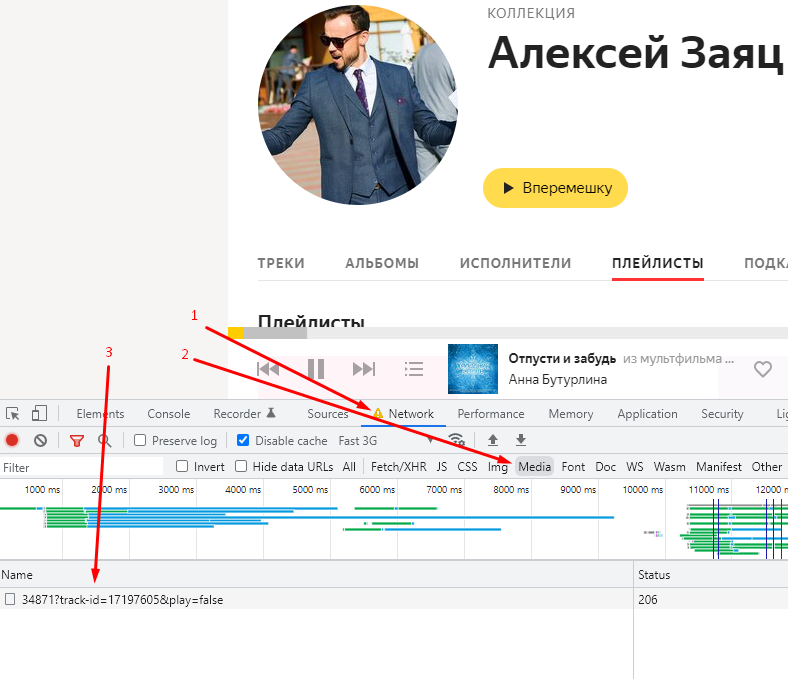
Task: Open the play queue list icon
Action: tap(414, 369)
